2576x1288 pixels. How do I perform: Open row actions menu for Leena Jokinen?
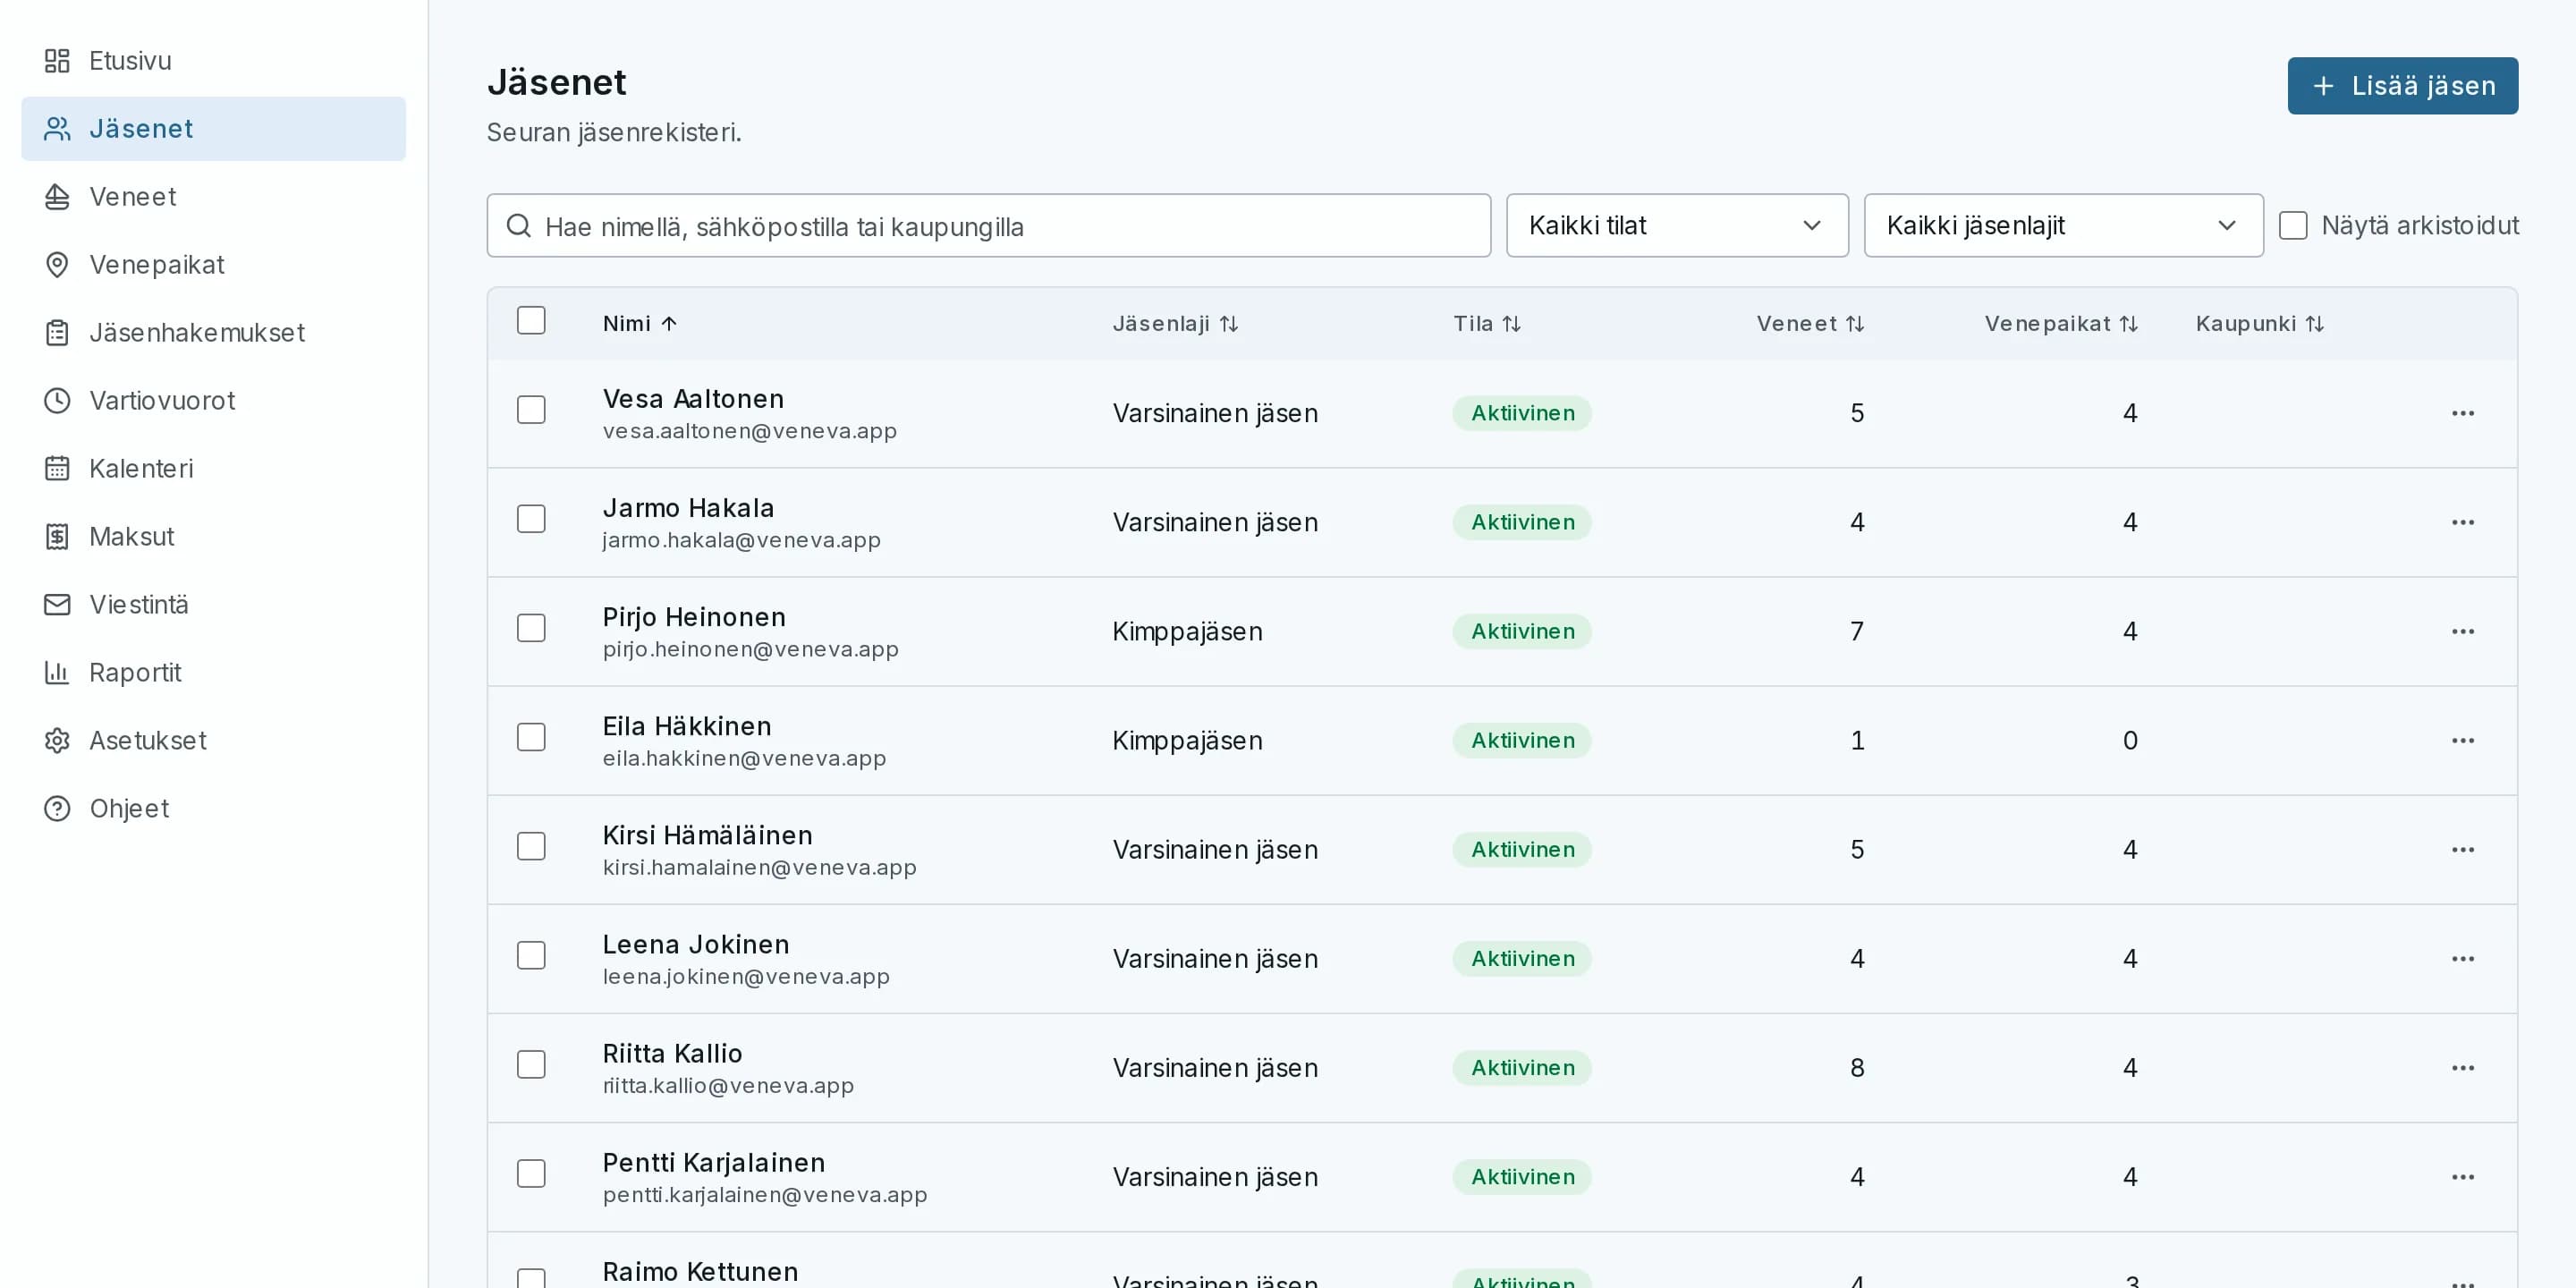2462,959
